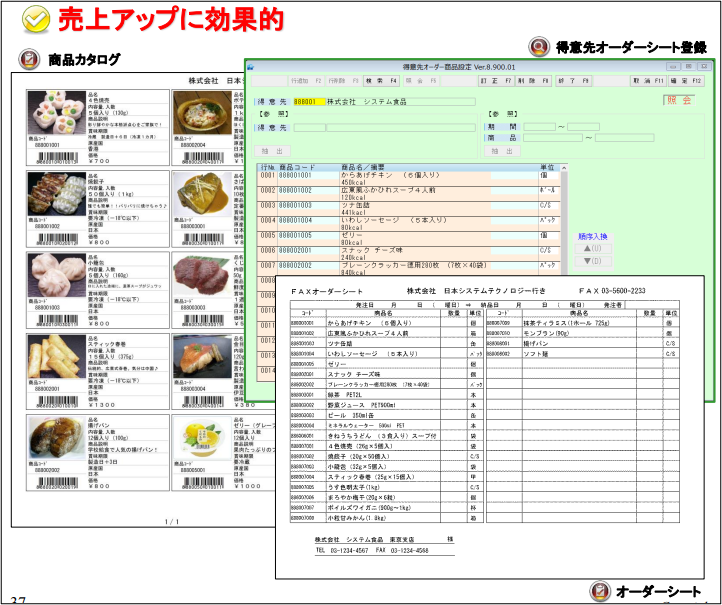722x605 pixels.
Task: Click the 揚げパン product photo in catalog
Action: click(57, 438)
